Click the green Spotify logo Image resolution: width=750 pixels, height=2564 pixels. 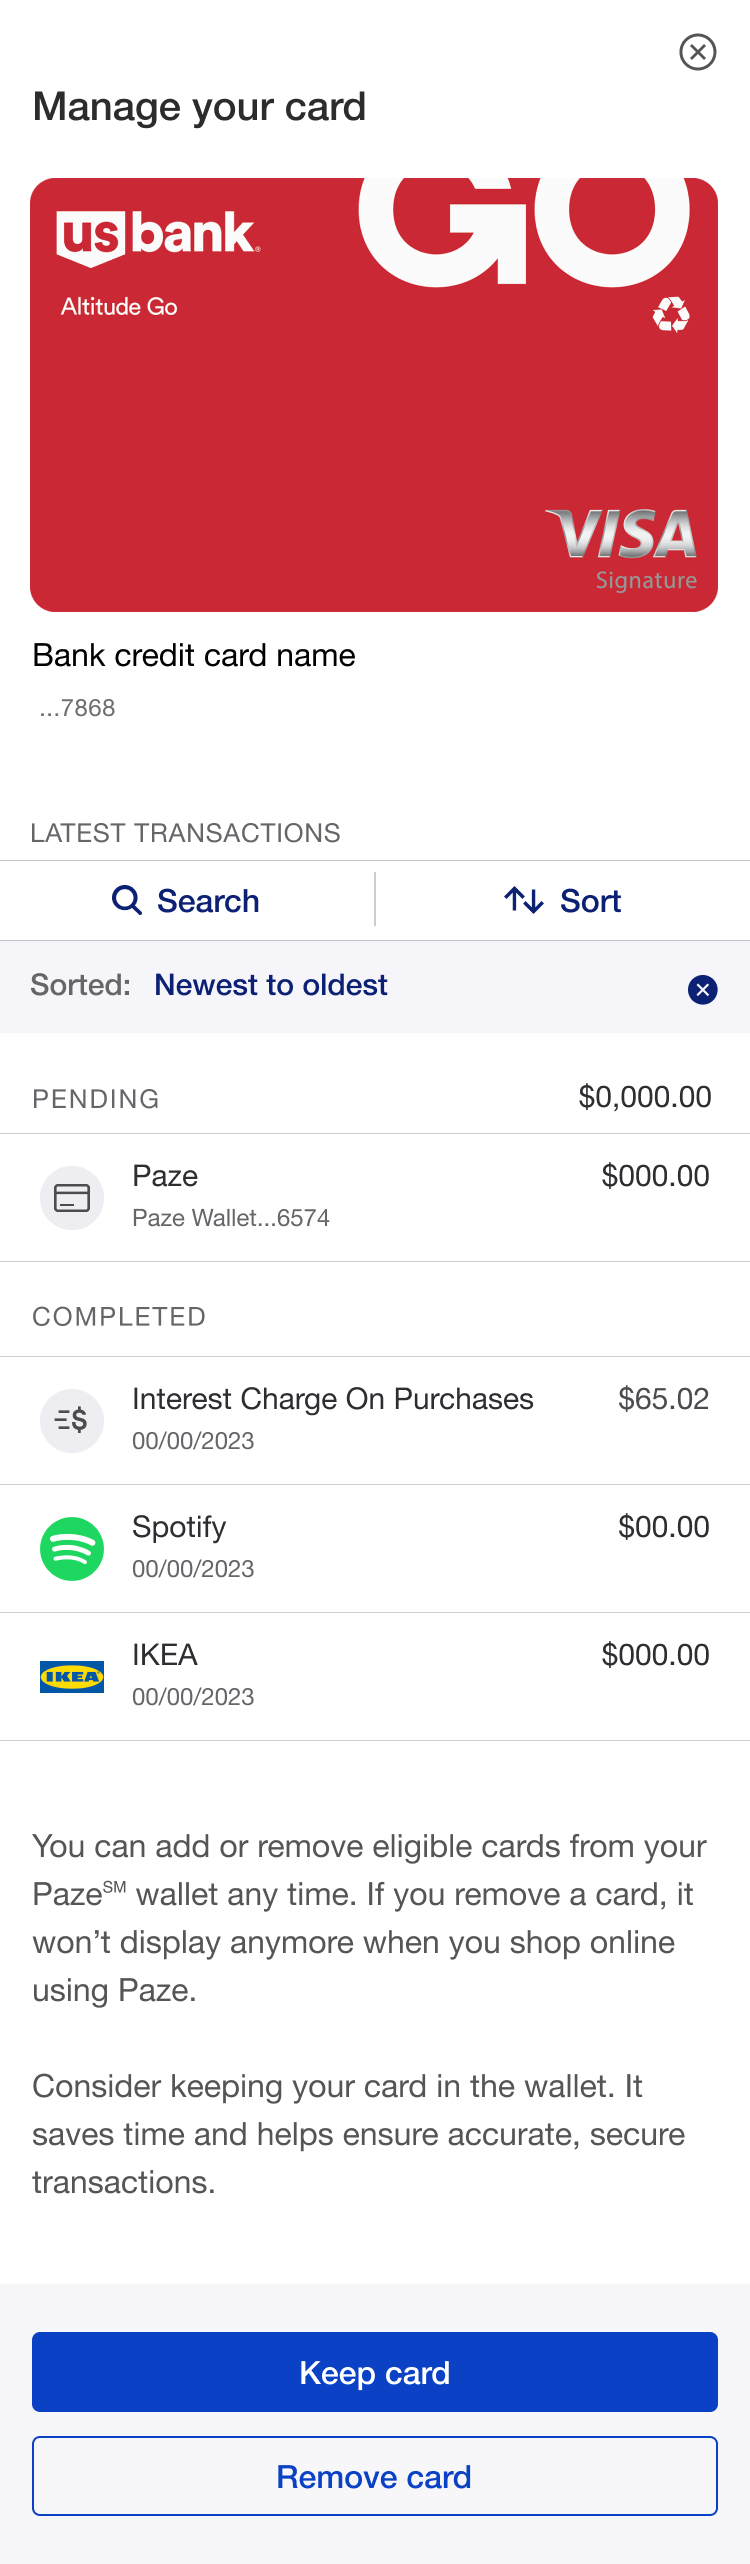click(72, 1548)
